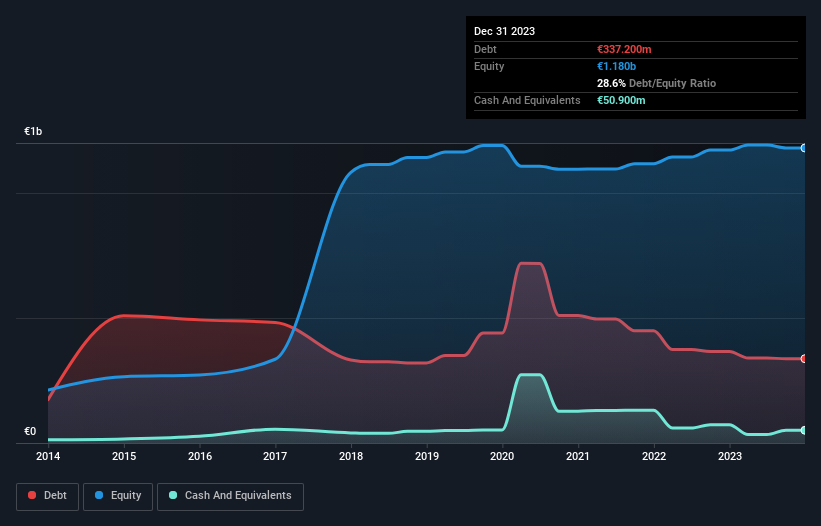Toggle the Equity legend button
This screenshot has width=821, height=526.
[118, 496]
